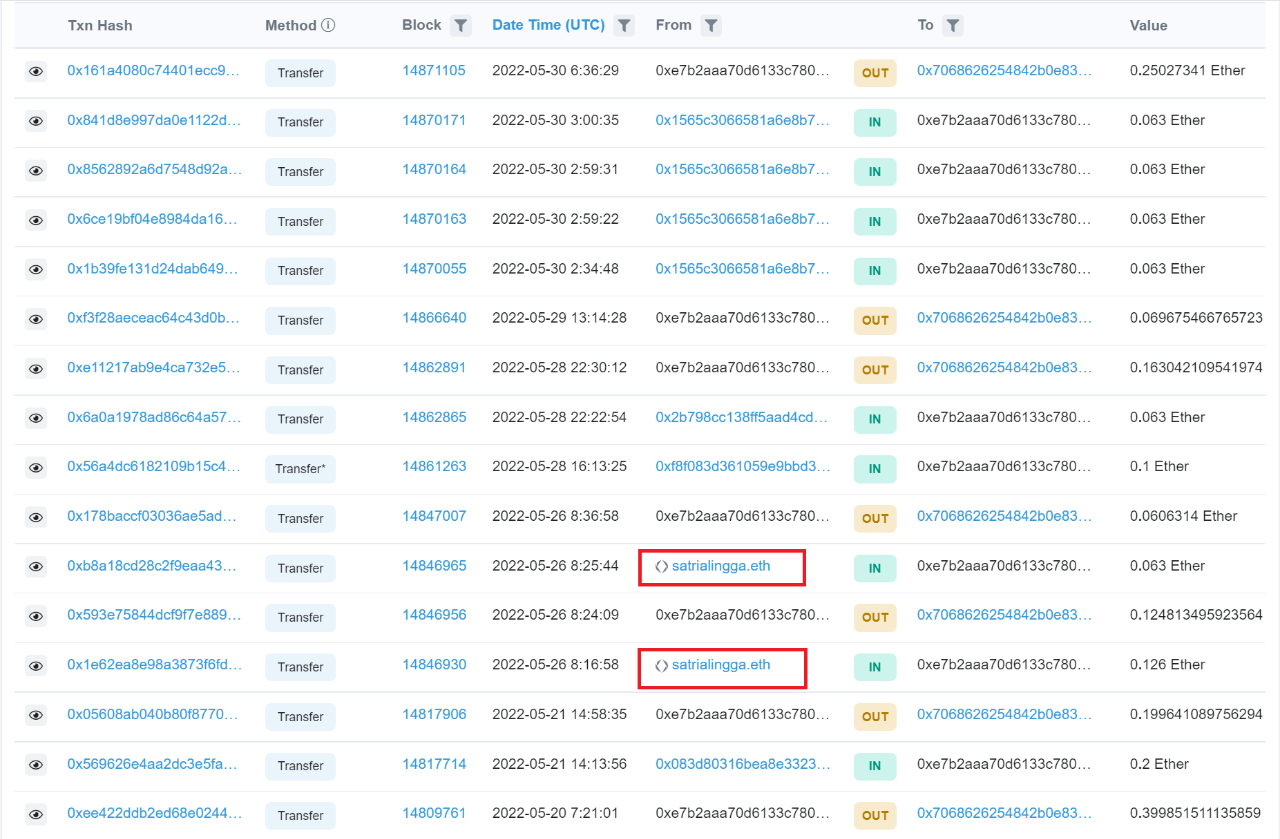Image resolution: width=1280 pixels, height=839 pixels.
Task: Click Transfer method badge for block 14871105
Action: point(300,73)
